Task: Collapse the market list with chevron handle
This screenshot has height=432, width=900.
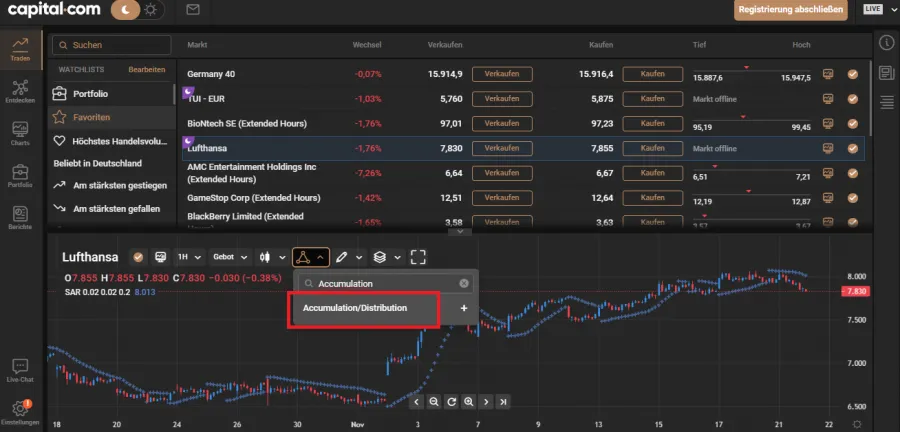Action: 459,232
